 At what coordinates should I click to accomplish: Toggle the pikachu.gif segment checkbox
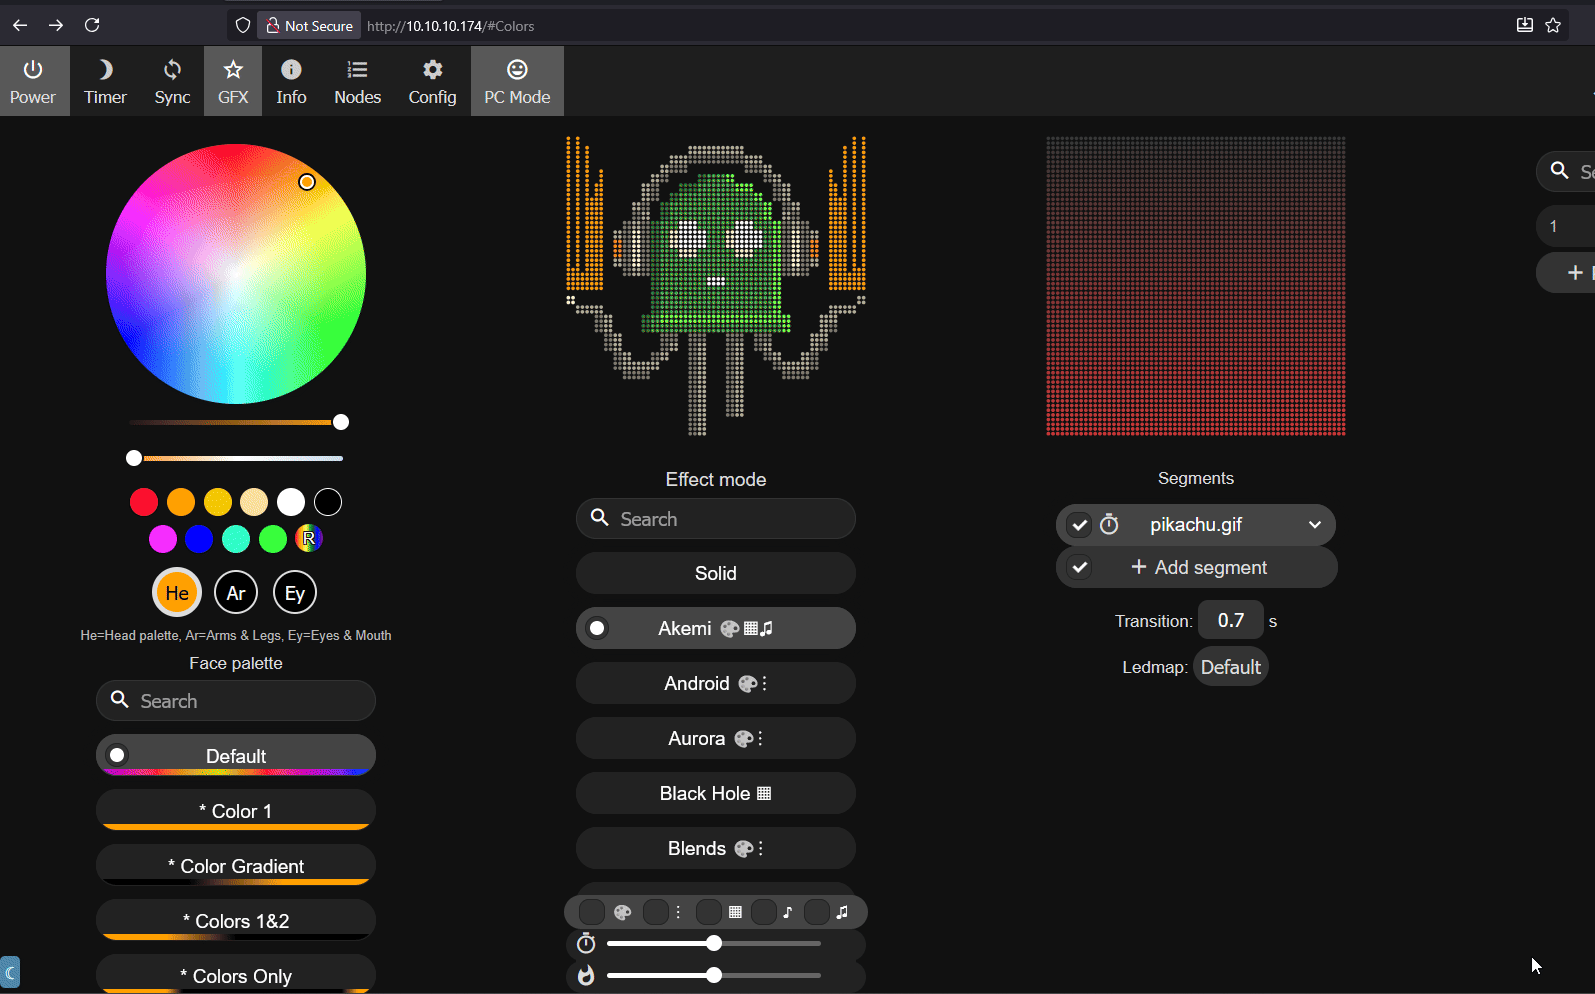click(1079, 525)
